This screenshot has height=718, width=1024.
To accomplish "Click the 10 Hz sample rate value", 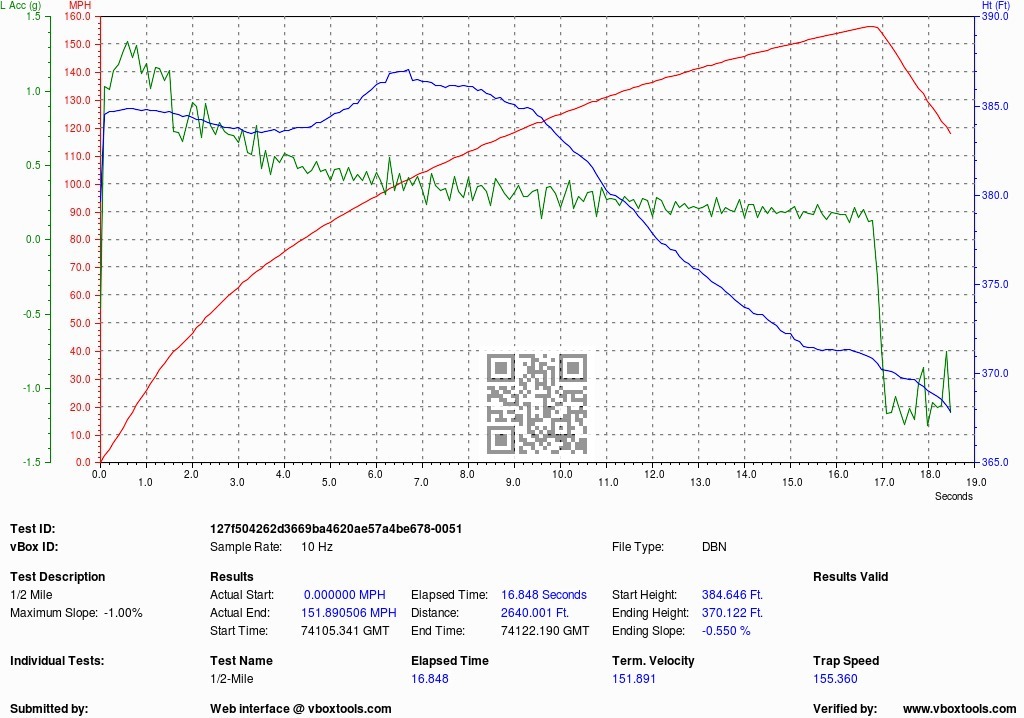I will pos(316,547).
